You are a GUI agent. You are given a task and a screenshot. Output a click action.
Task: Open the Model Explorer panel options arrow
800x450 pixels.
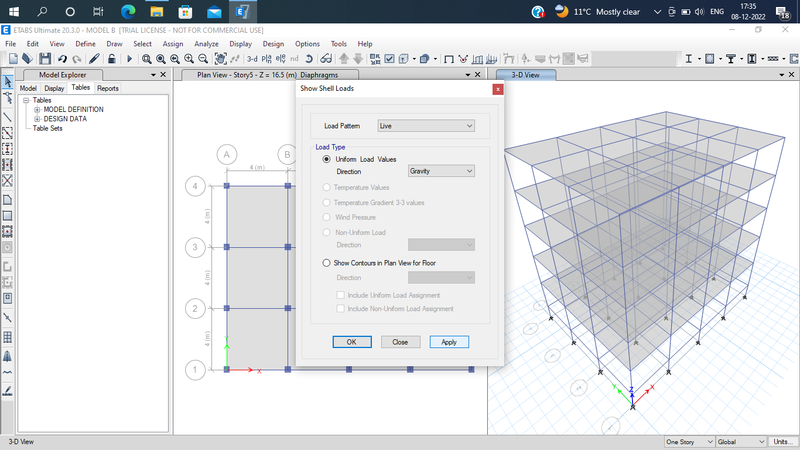[153, 75]
